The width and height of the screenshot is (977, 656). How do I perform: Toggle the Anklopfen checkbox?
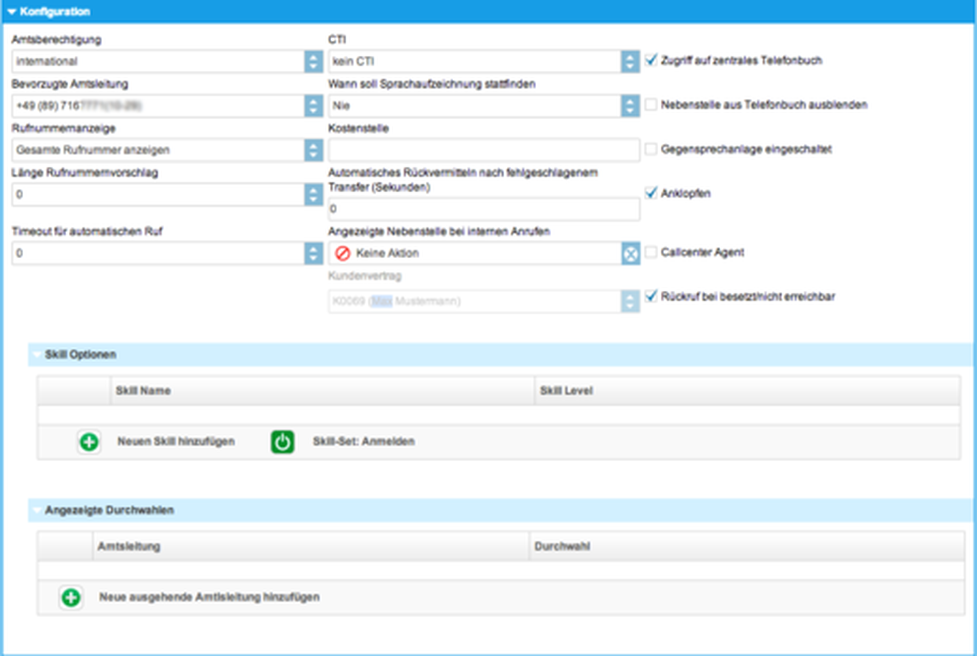pos(652,193)
